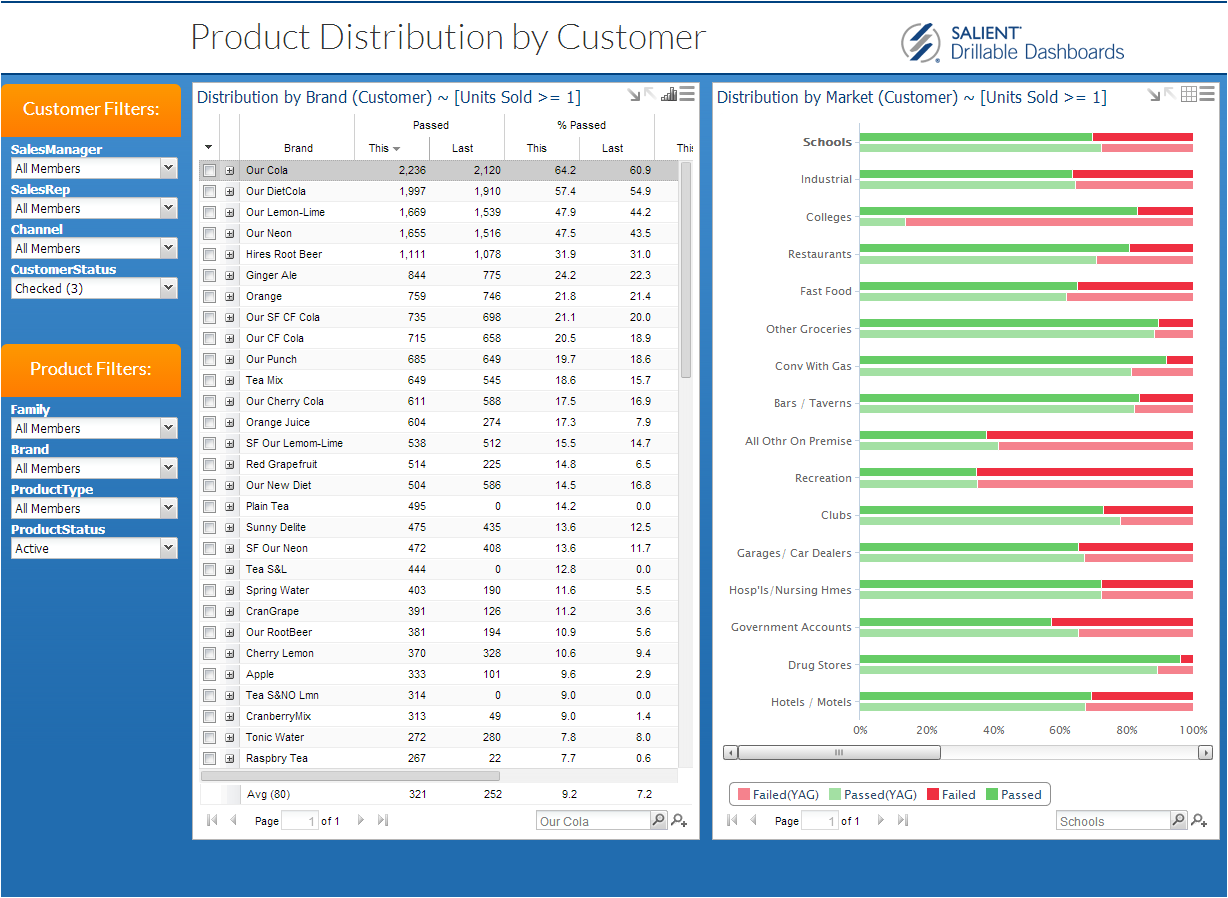The height and width of the screenshot is (898, 1228).
Task: Check the Raspbry Tea row checkbox
Action: (x=209, y=758)
